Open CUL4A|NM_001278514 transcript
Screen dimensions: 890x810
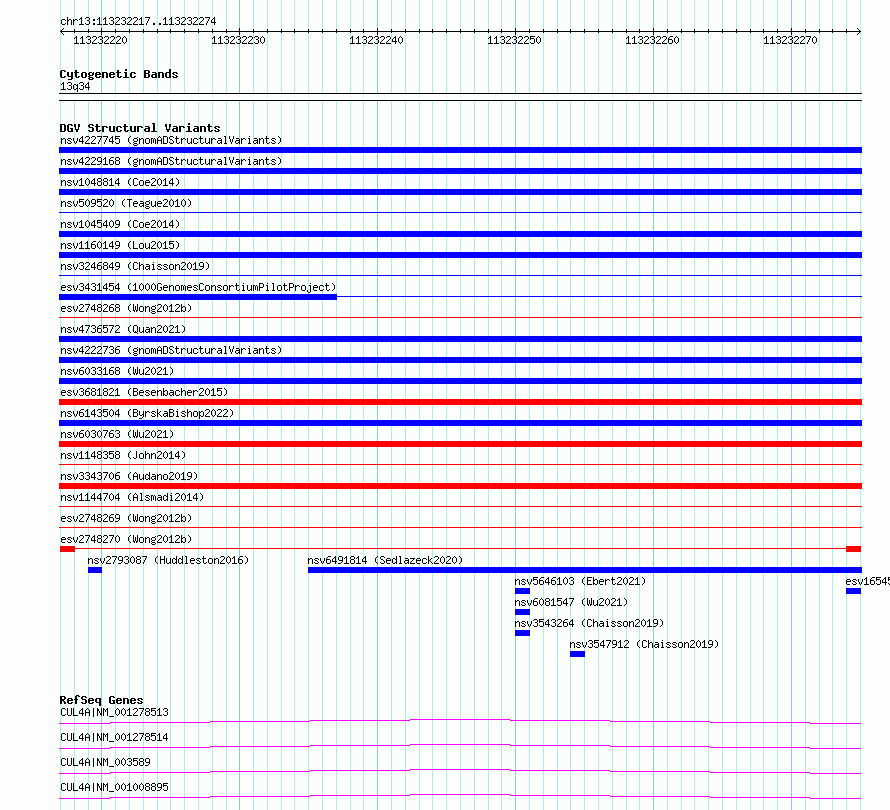(x=114, y=737)
